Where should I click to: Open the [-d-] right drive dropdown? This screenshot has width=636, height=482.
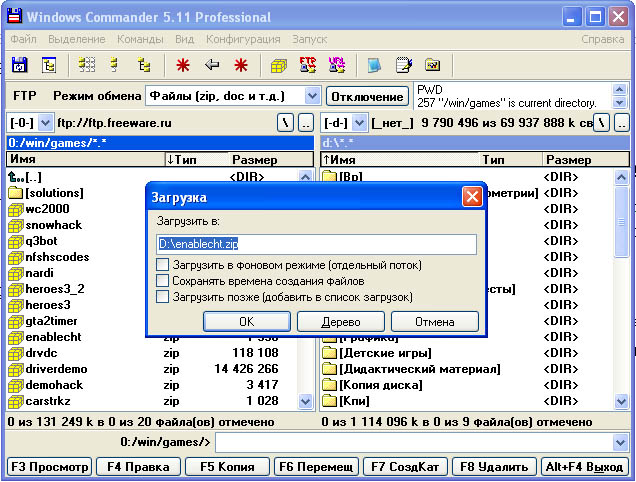359,123
